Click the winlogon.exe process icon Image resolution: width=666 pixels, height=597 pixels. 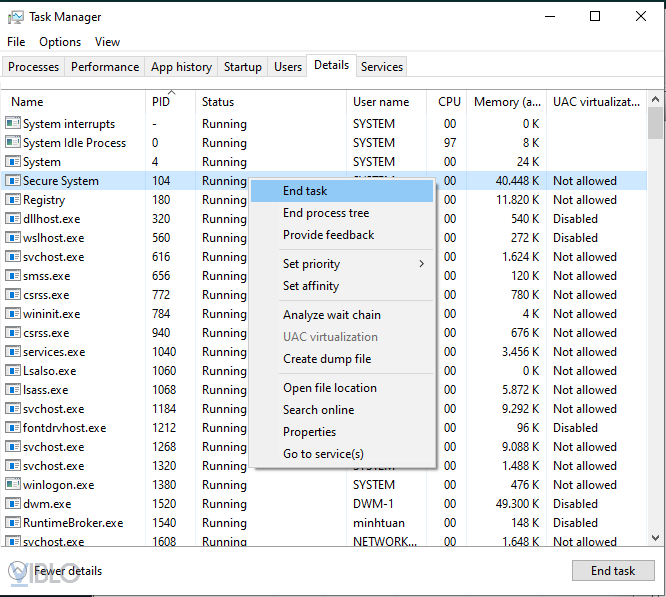click(x=13, y=485)
